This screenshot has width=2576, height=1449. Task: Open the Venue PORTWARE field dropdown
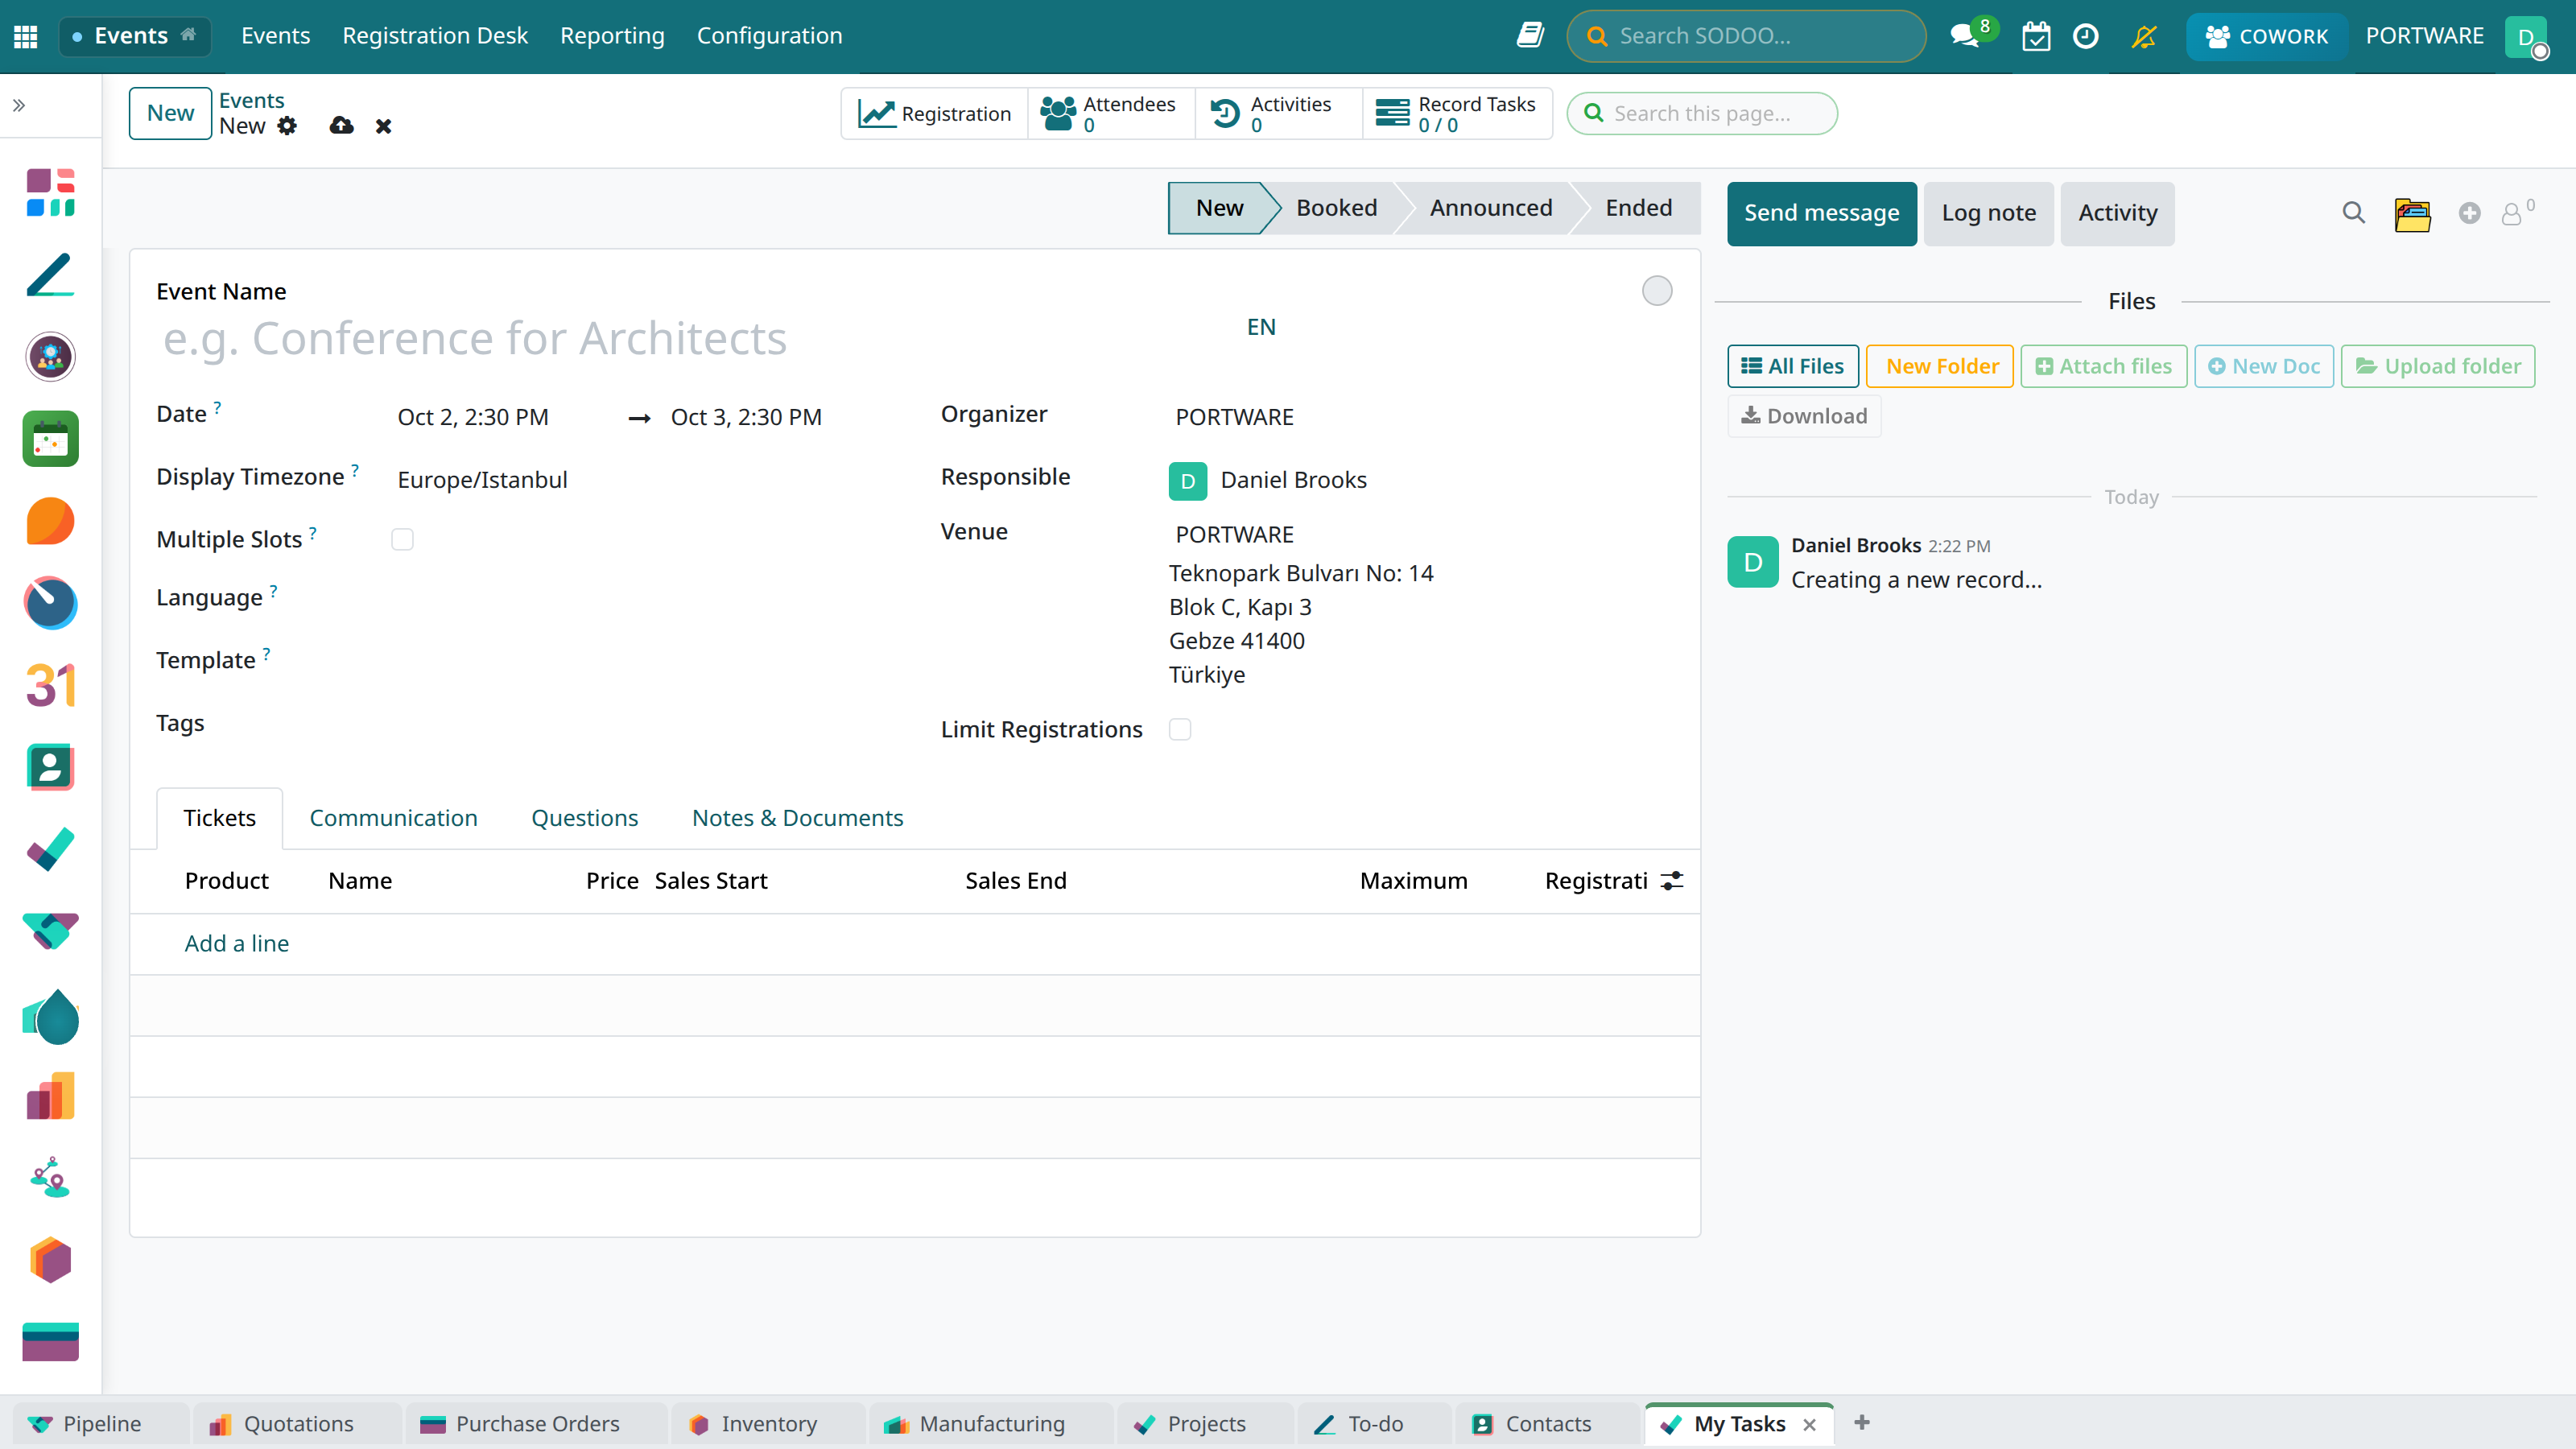tap(1420, 535)
